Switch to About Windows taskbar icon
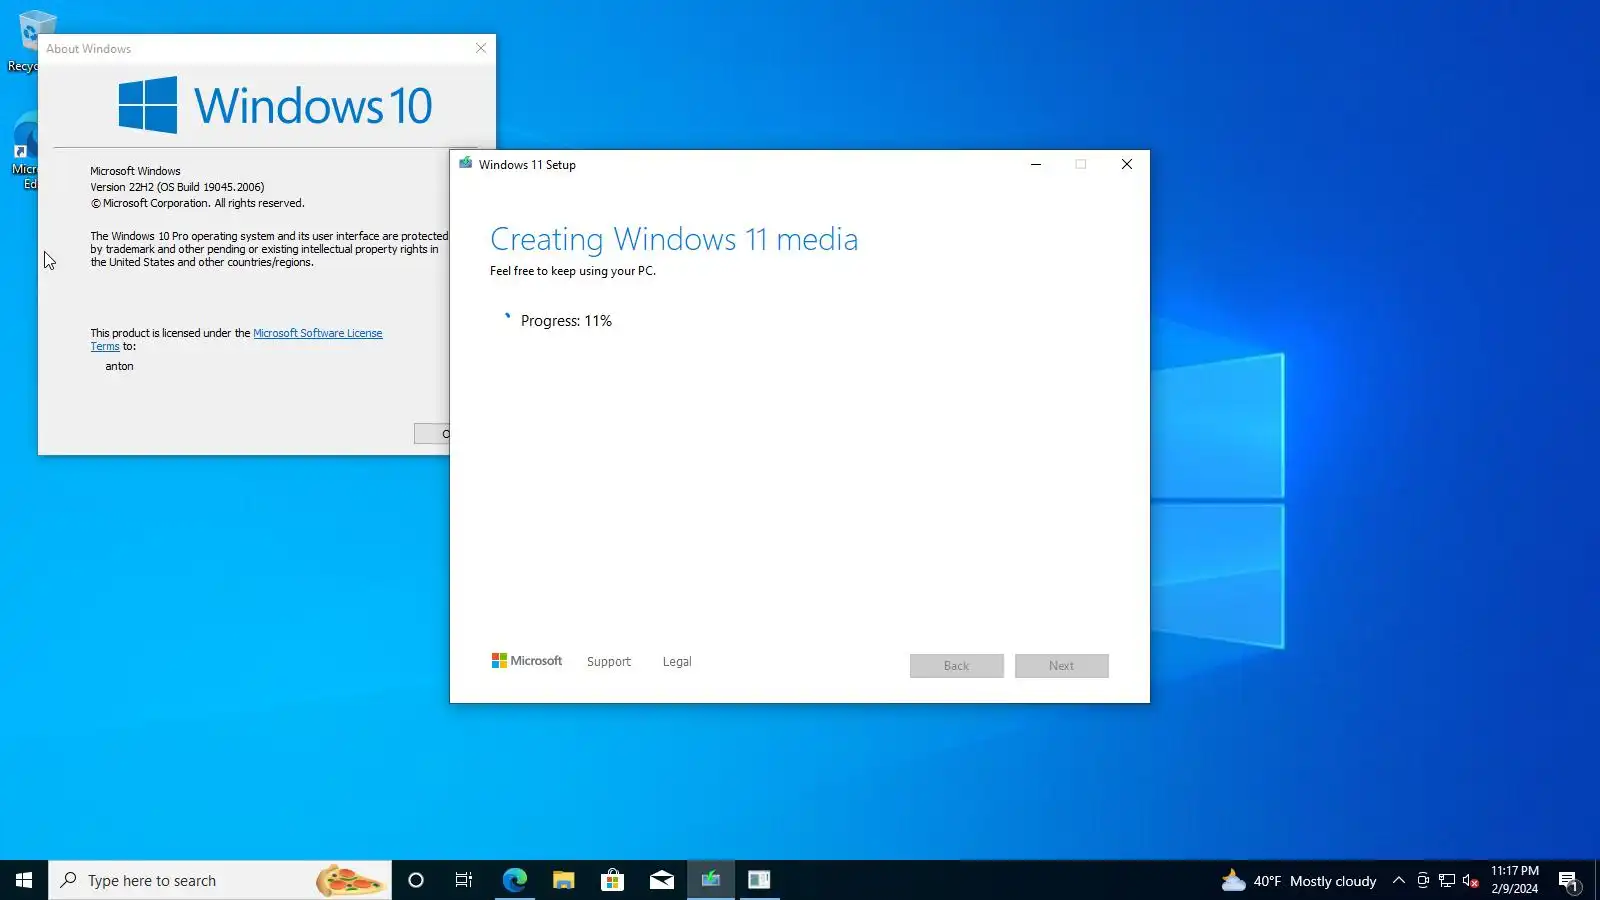 [x=760, y=880]
